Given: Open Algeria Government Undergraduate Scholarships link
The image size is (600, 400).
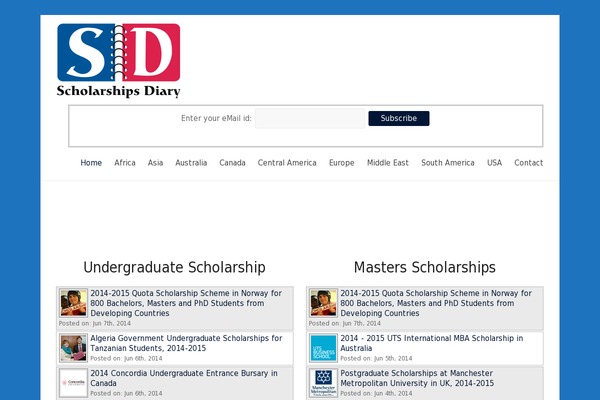Looking at the screenshot, I should [x=186, y=343].
